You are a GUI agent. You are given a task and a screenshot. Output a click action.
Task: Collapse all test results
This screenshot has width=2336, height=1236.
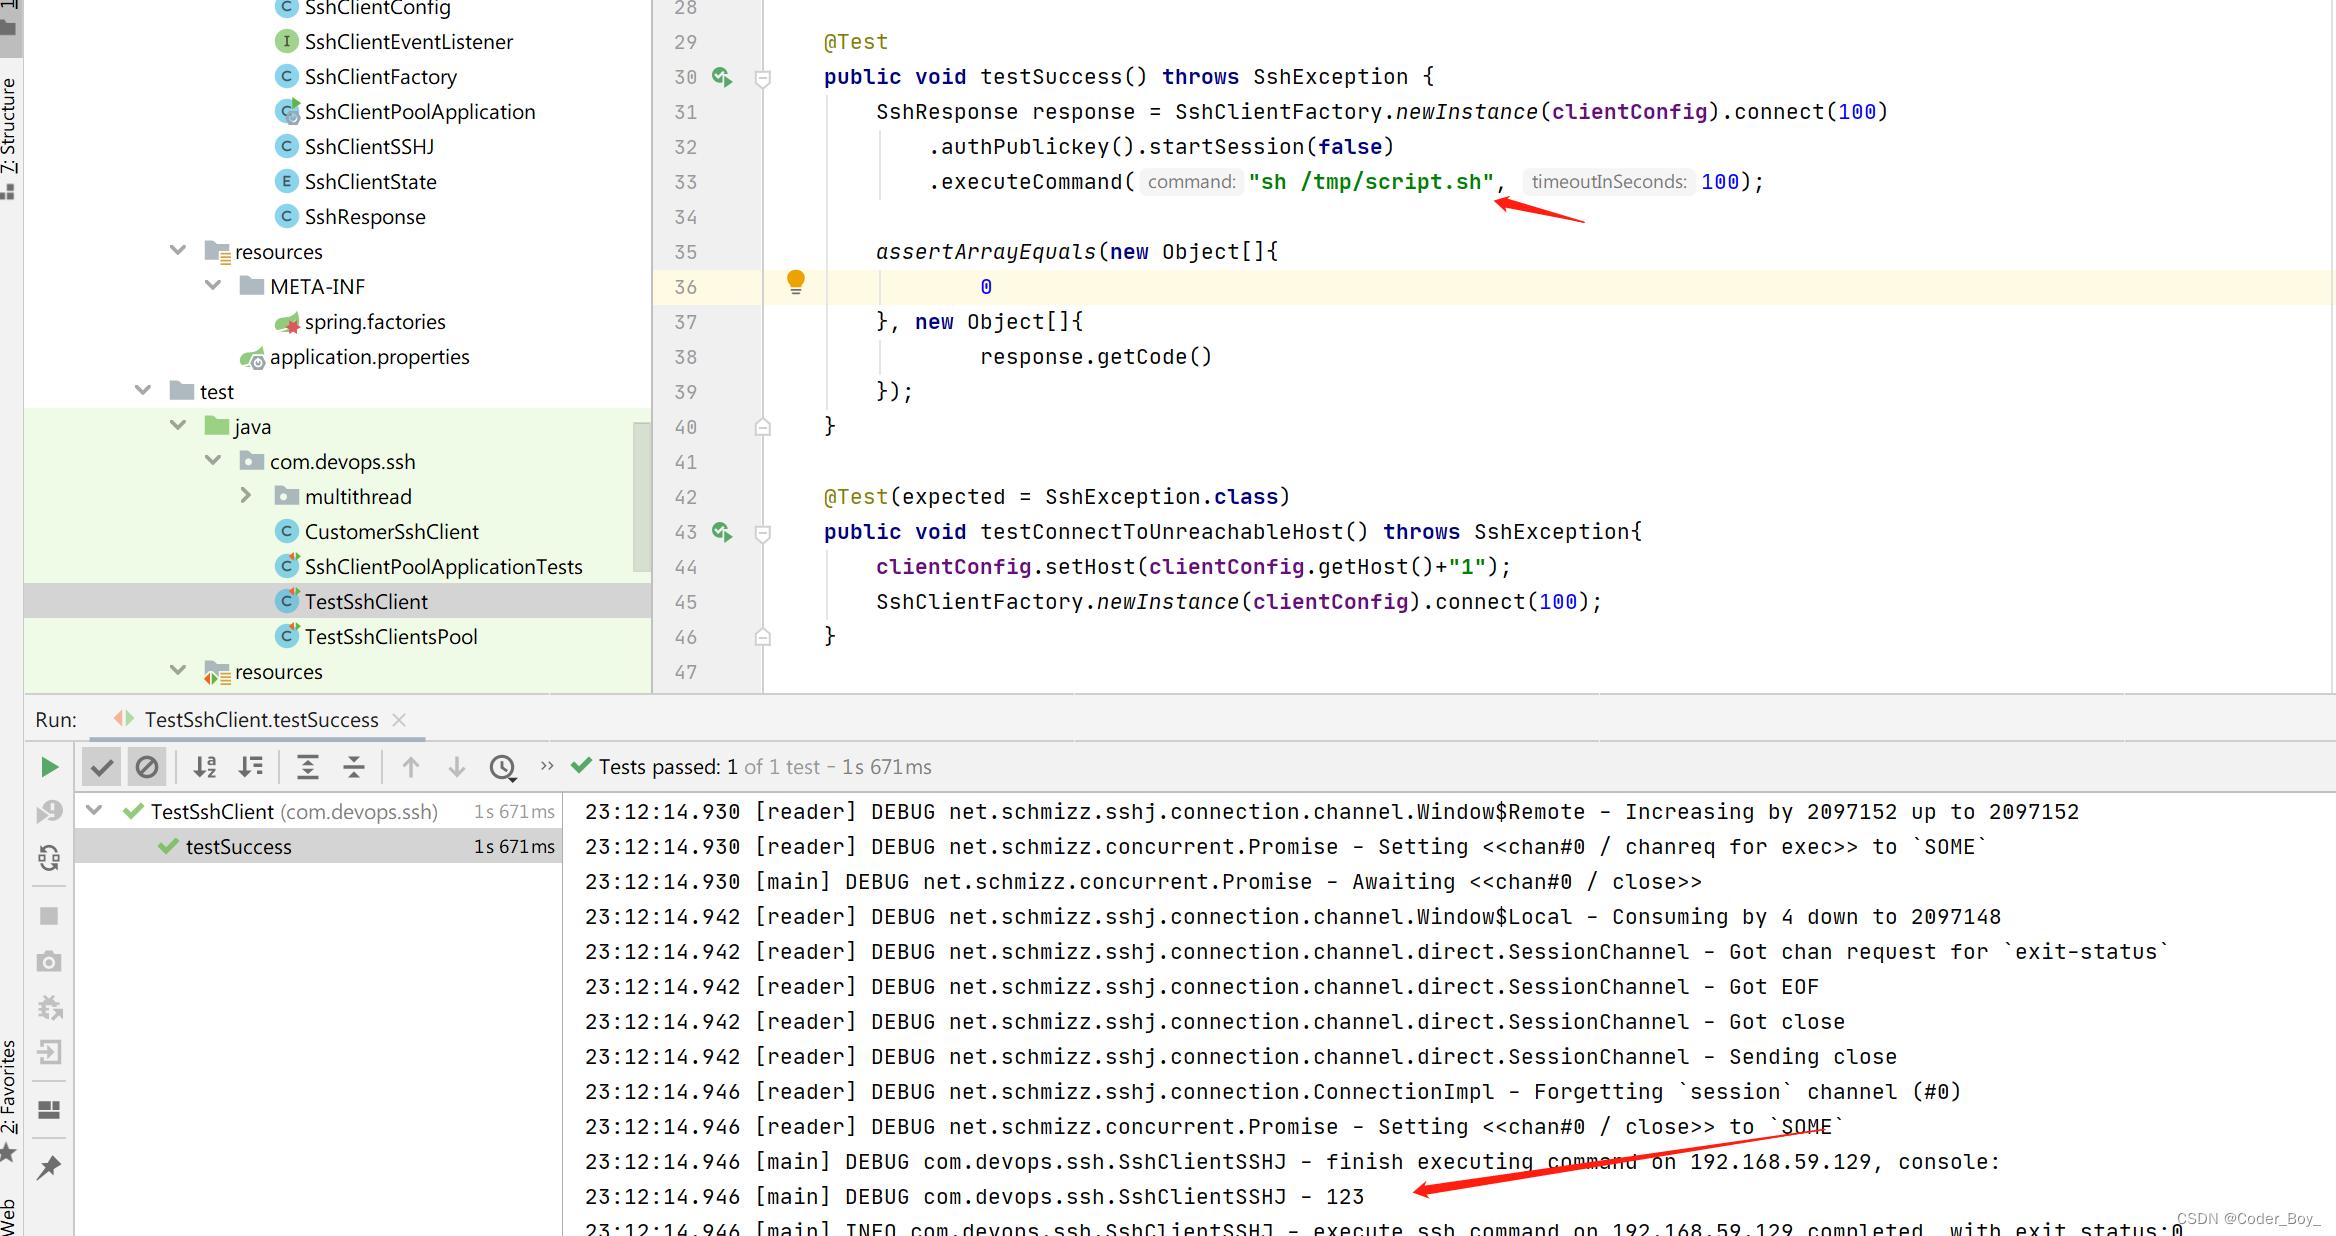pos(354,767)
